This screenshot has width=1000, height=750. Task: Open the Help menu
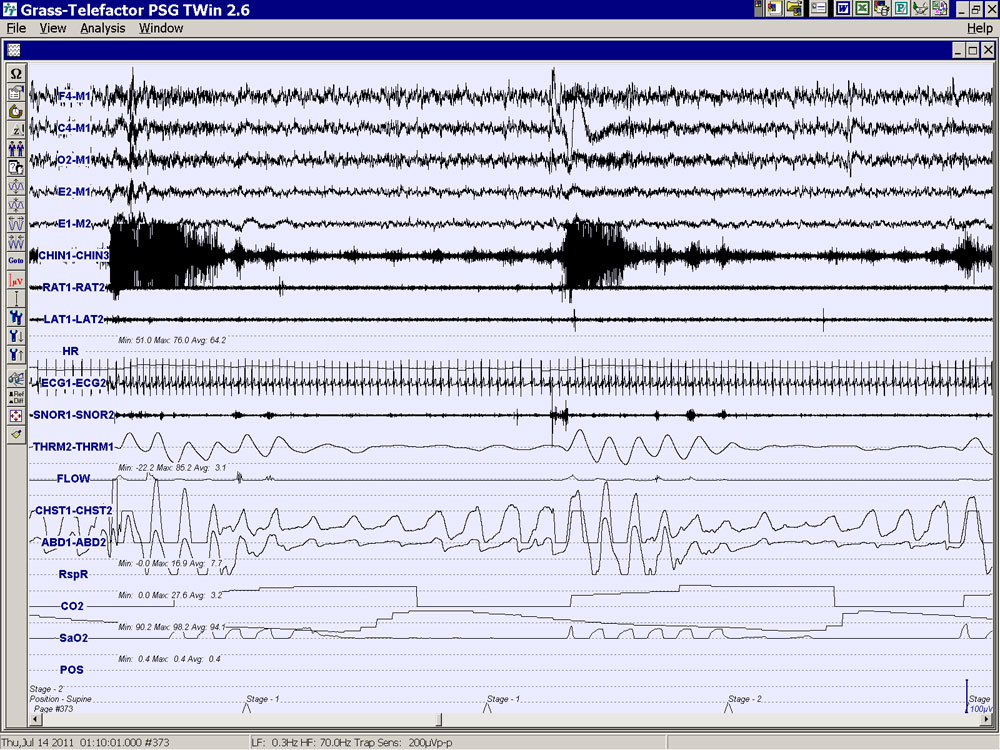point(979,28)
